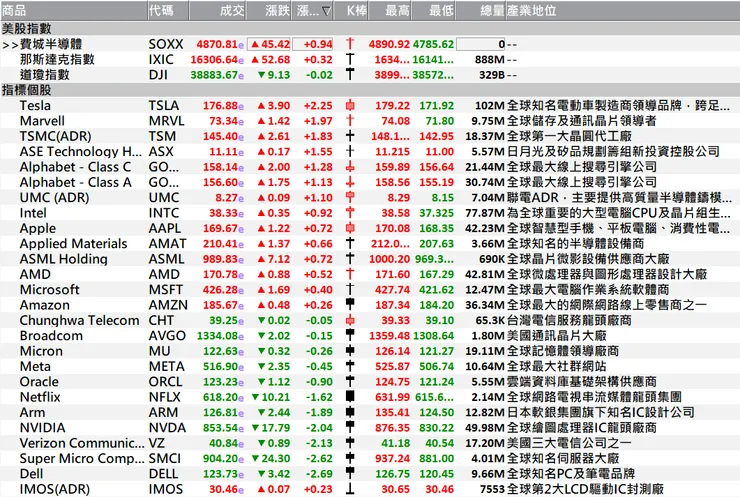This screenshot has width=740, height=497.
Task: Click the K-bar icon for Dell
Action: pos(350,473)
